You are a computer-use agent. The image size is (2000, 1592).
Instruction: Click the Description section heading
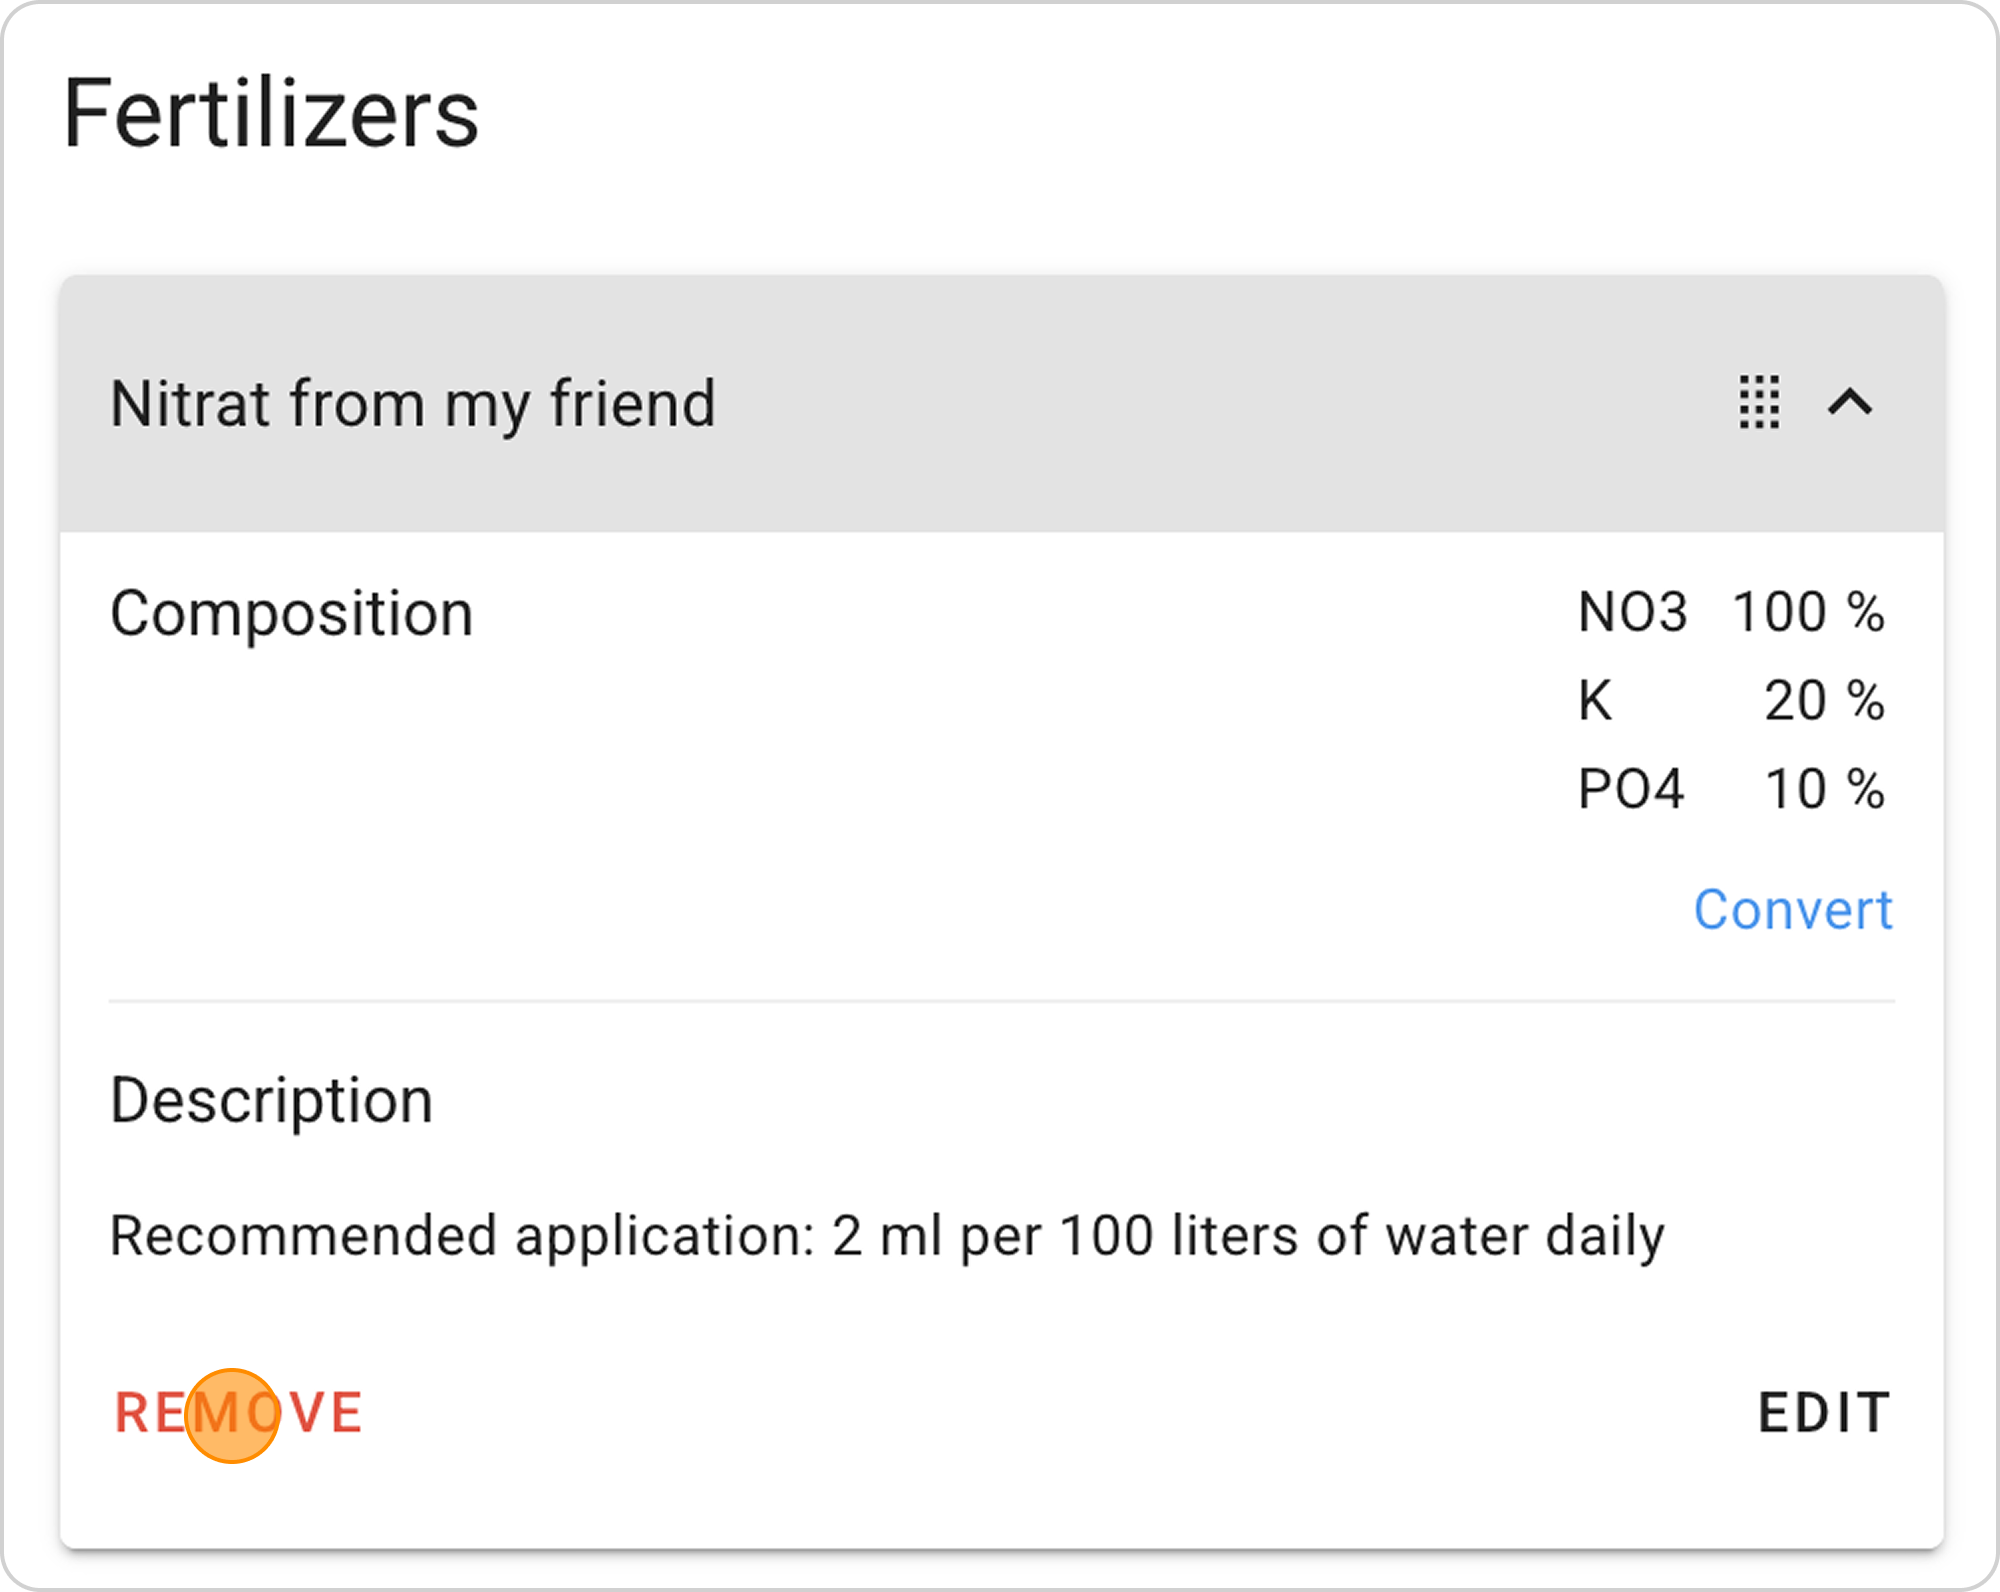click(271, 1100)
